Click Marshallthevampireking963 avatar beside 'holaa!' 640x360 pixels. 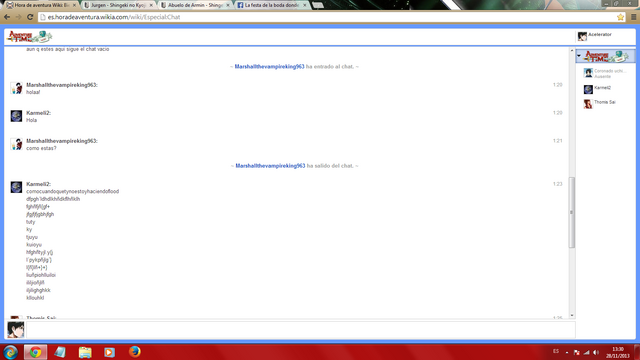tap(16, 88)
